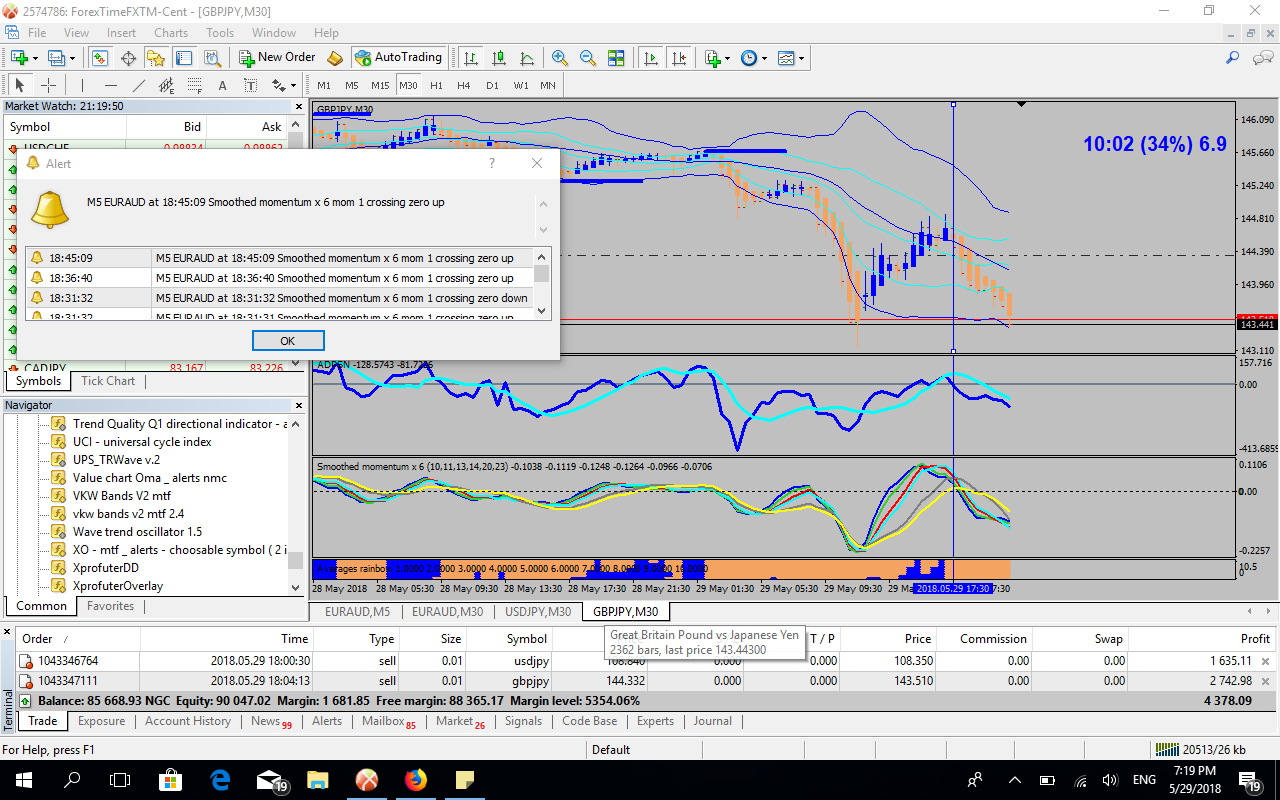Image resolution: width=1280 pixels, height=800 pixels.
Task: Switch to the H1 timeframe
Action: click(436, 85)
